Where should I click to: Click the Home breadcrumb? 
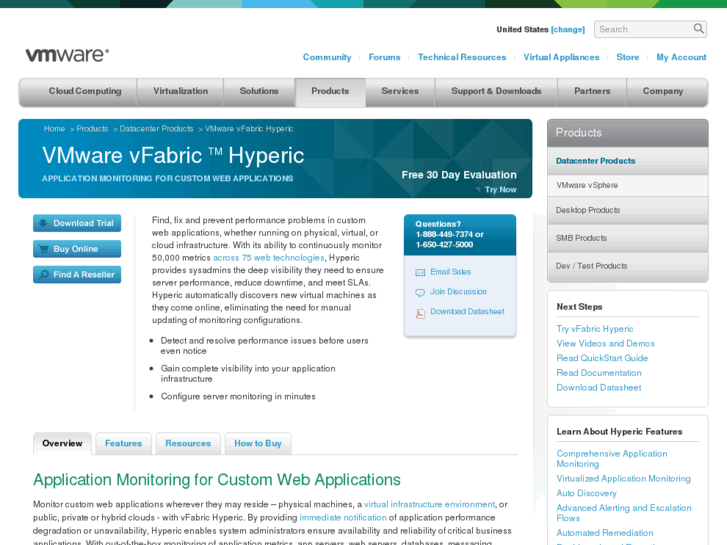tap(54, 128)
